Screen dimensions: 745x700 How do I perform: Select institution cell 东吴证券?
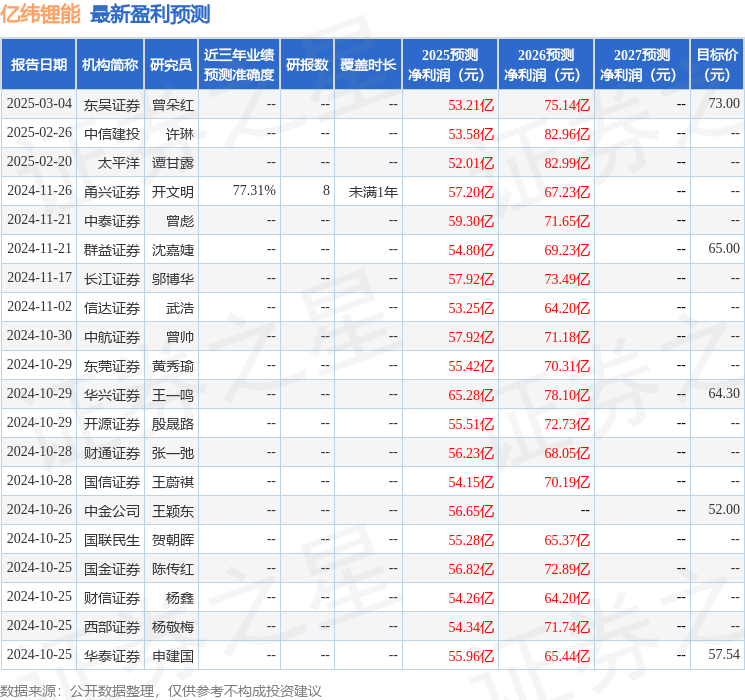tap(112, 105)
